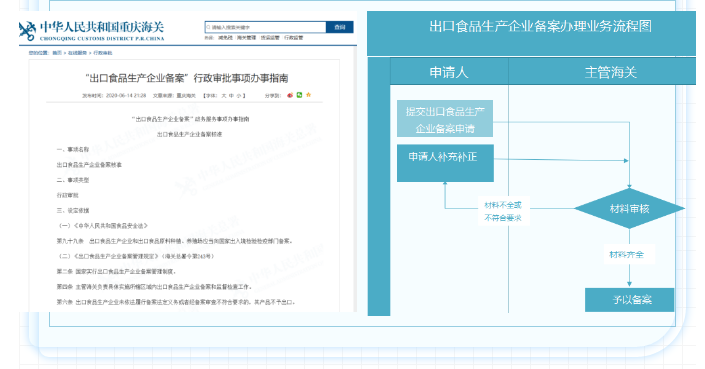
Task: Click the 文章来源 重庆海关 source text
Action: pyautogui.click(x=174, y=96)
